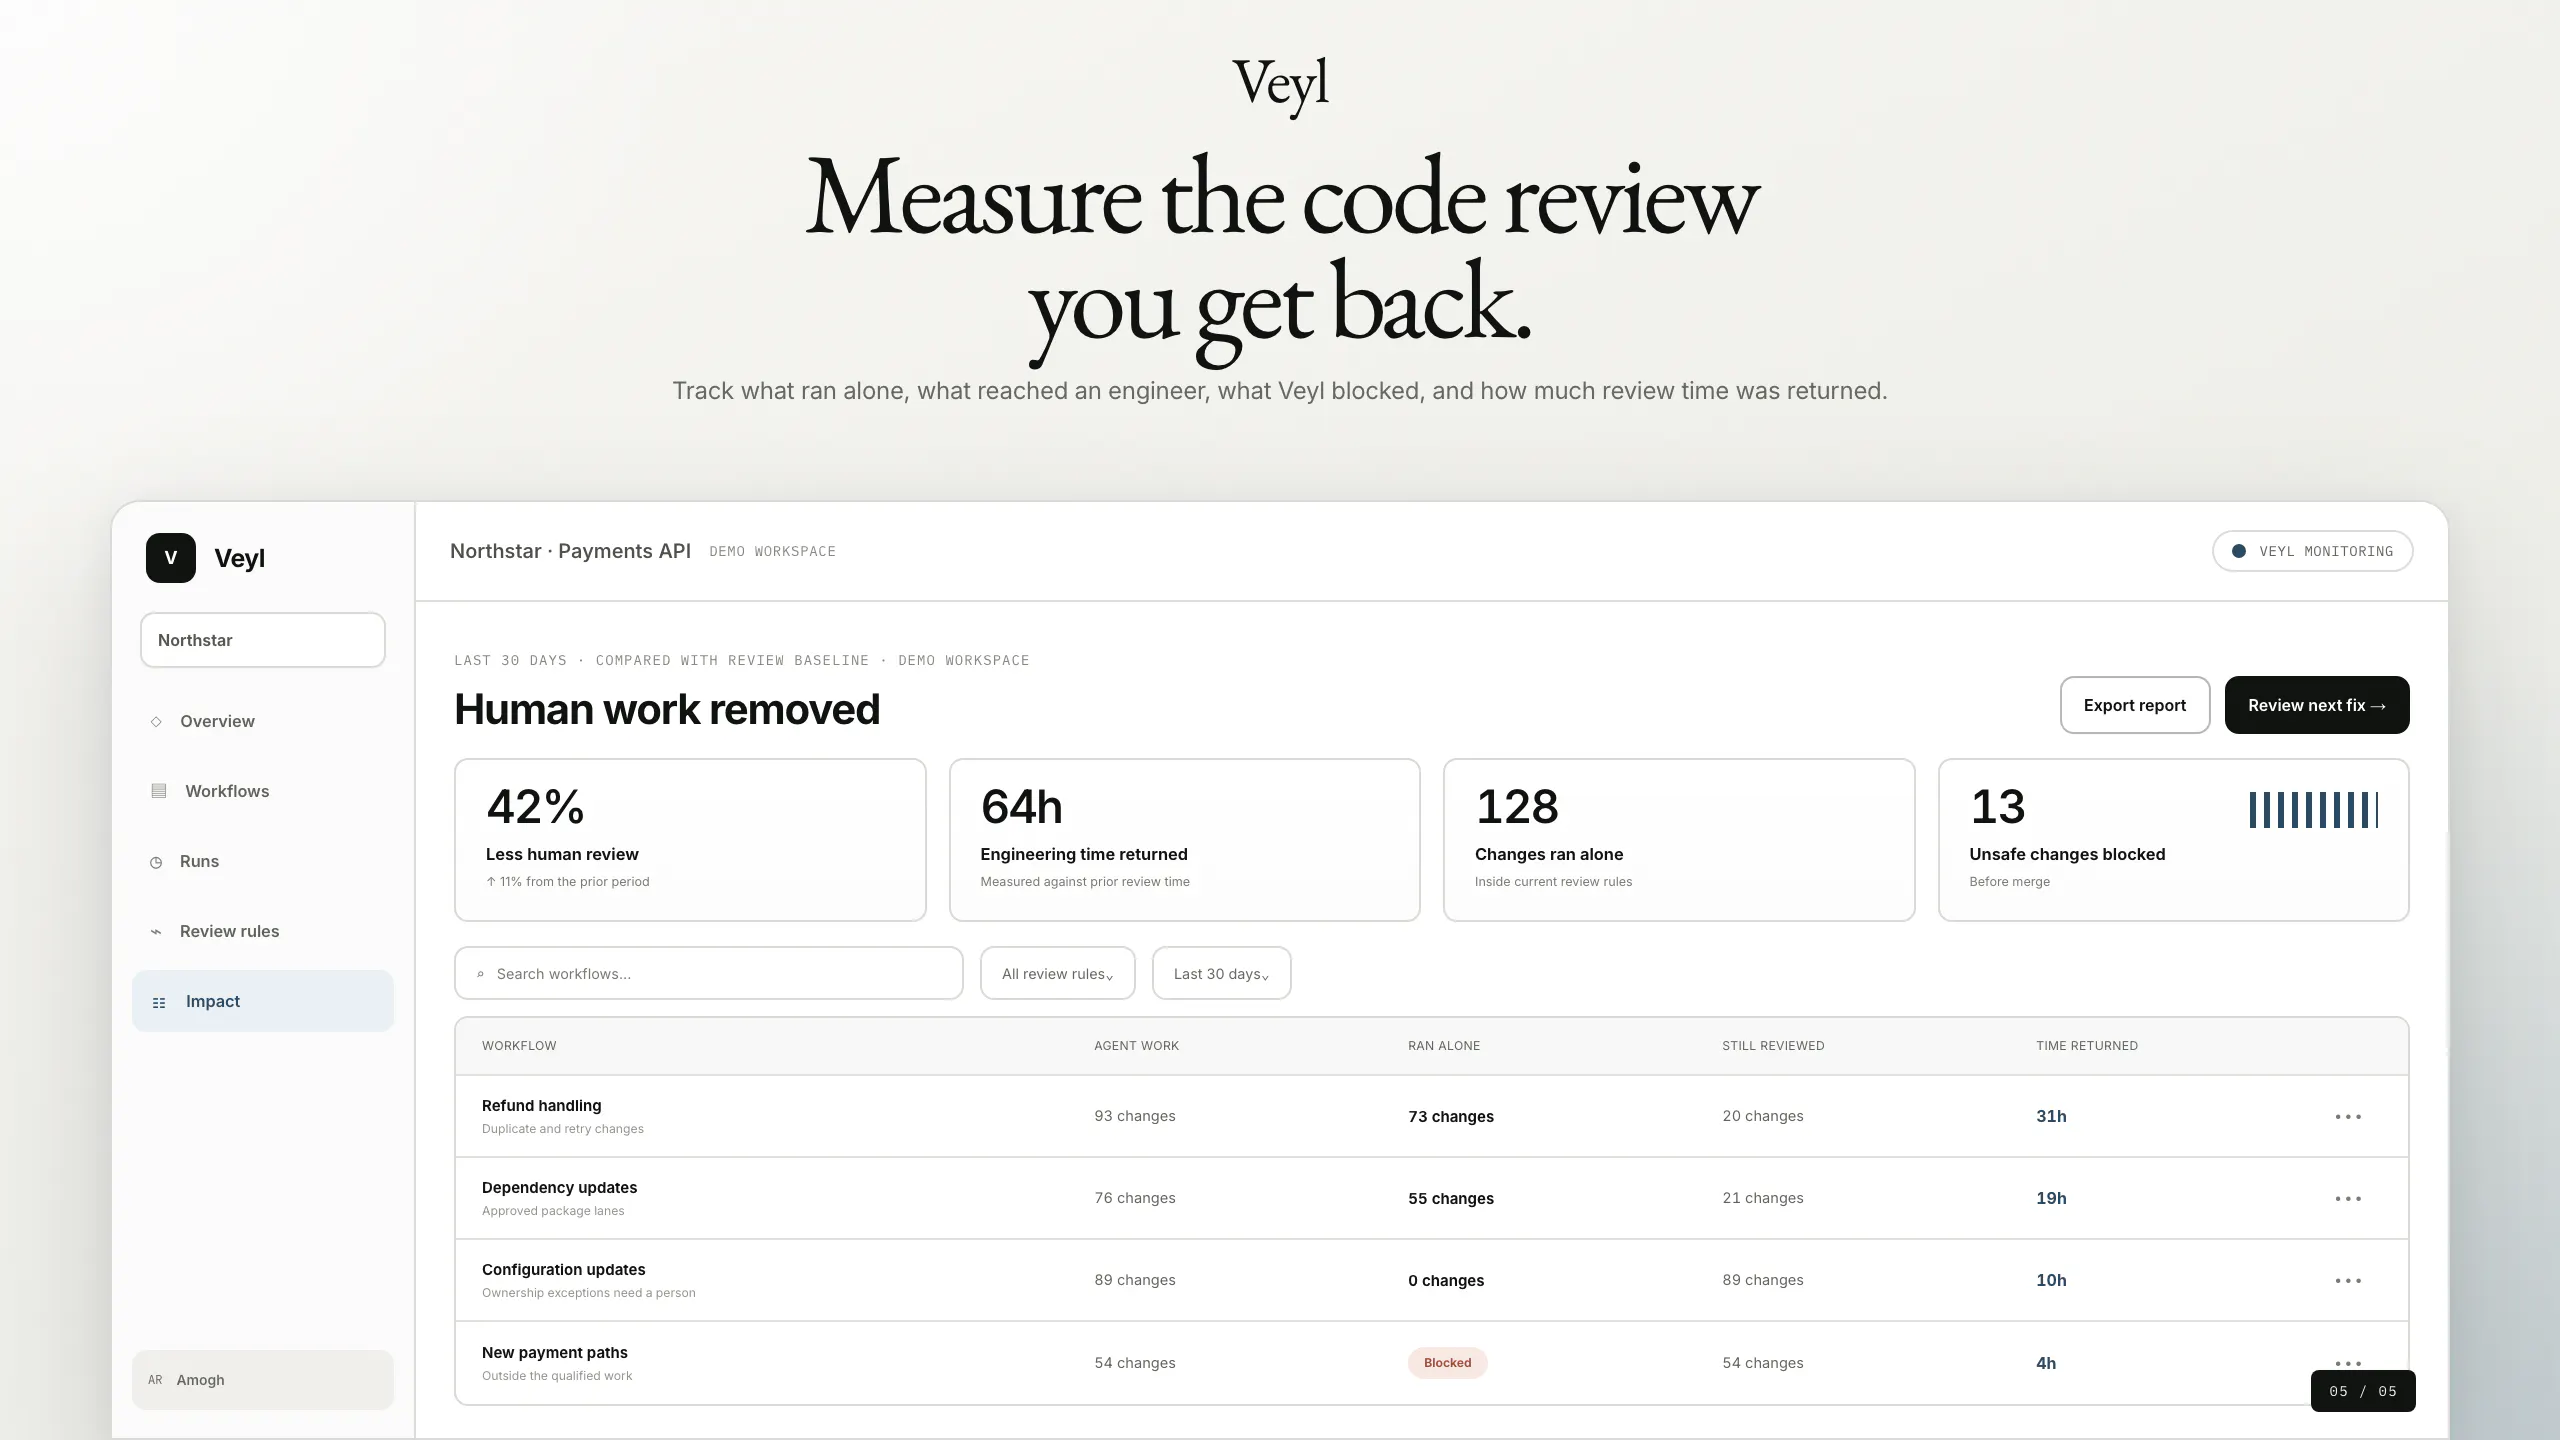Click the 42% Less human review card

[690, 840]
